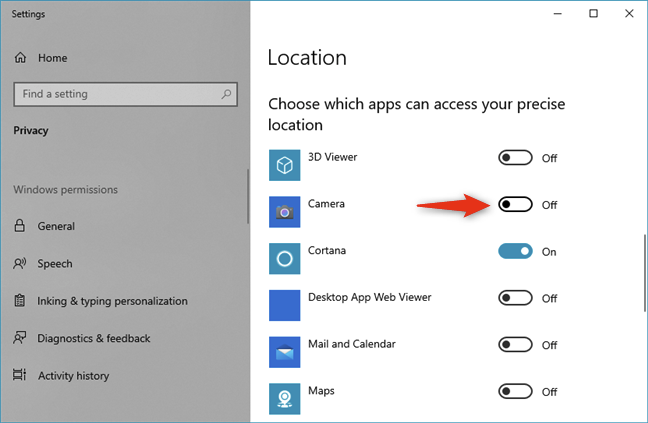Screen dimensions: 648x423
Task: Go to Inking & typing personalization
Action: (x=112, y=301)
